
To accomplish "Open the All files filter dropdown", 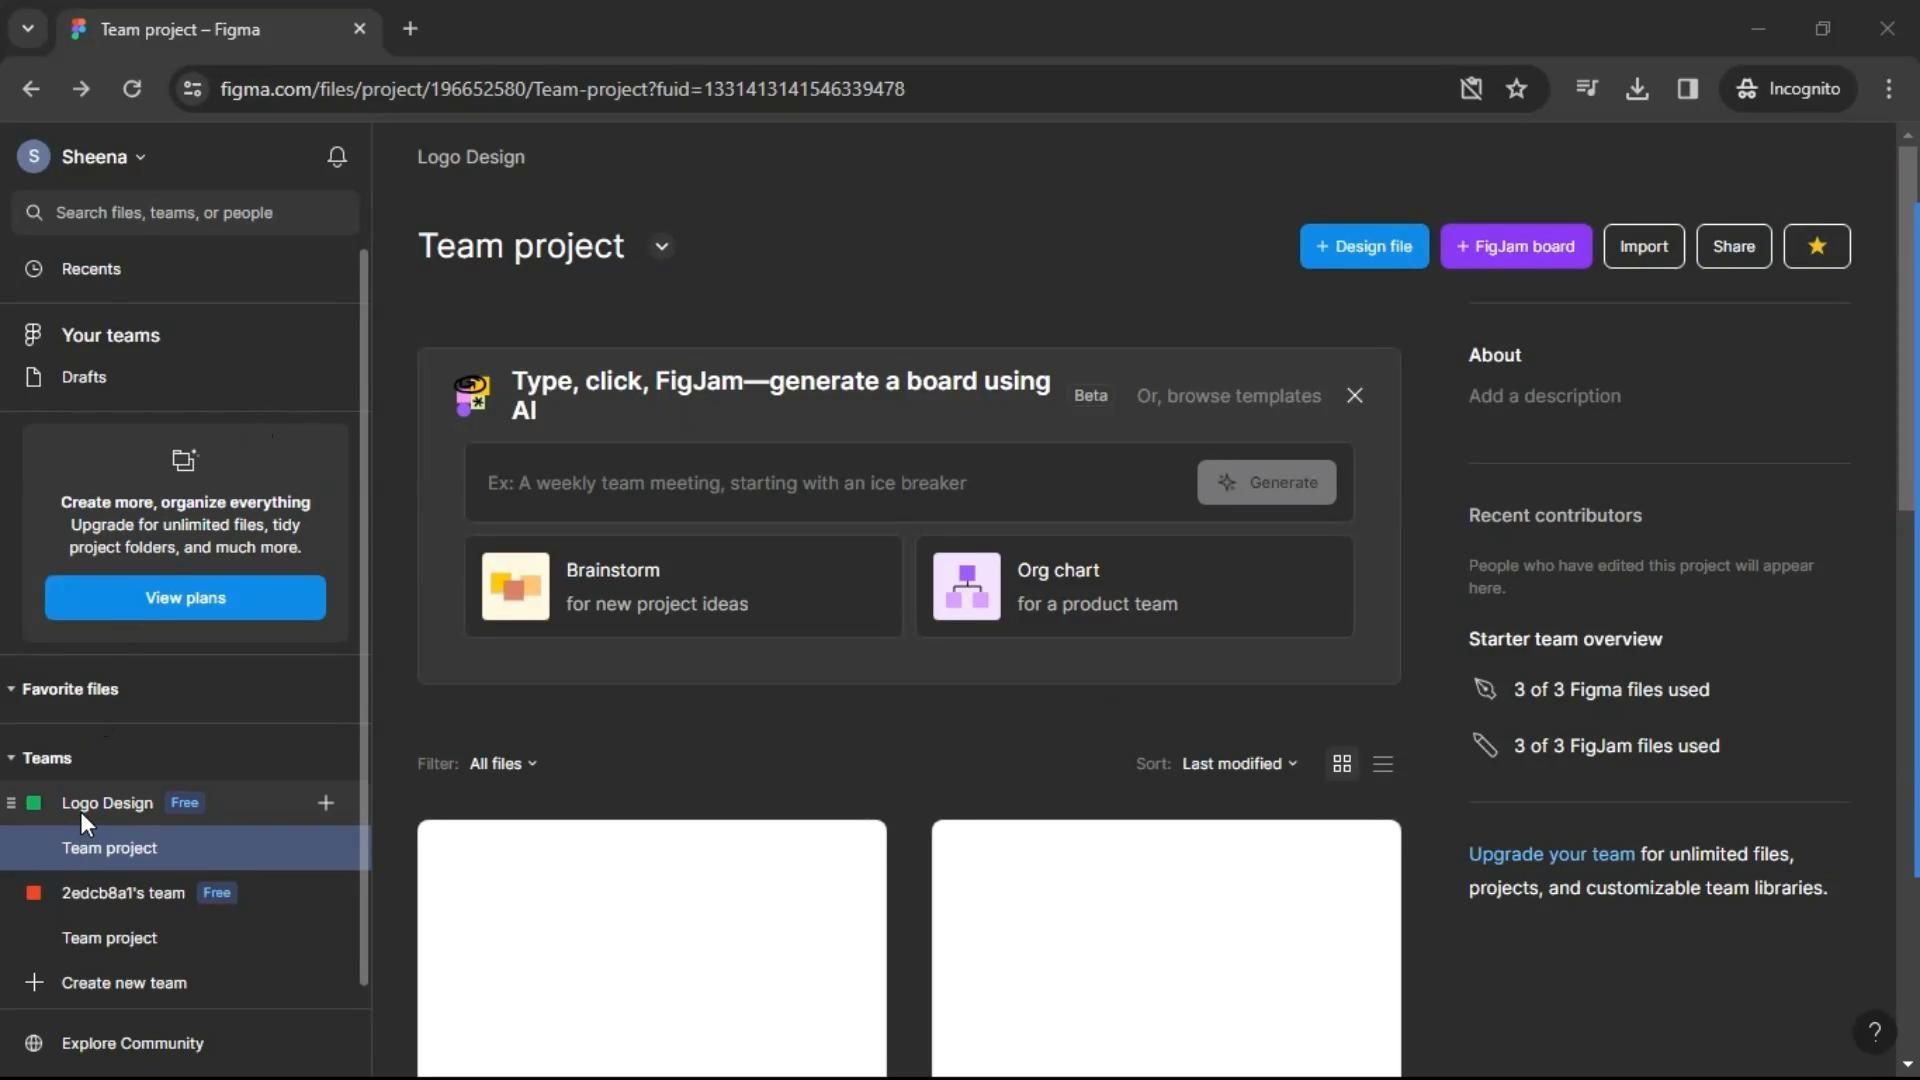I will [x=503, y=764].
